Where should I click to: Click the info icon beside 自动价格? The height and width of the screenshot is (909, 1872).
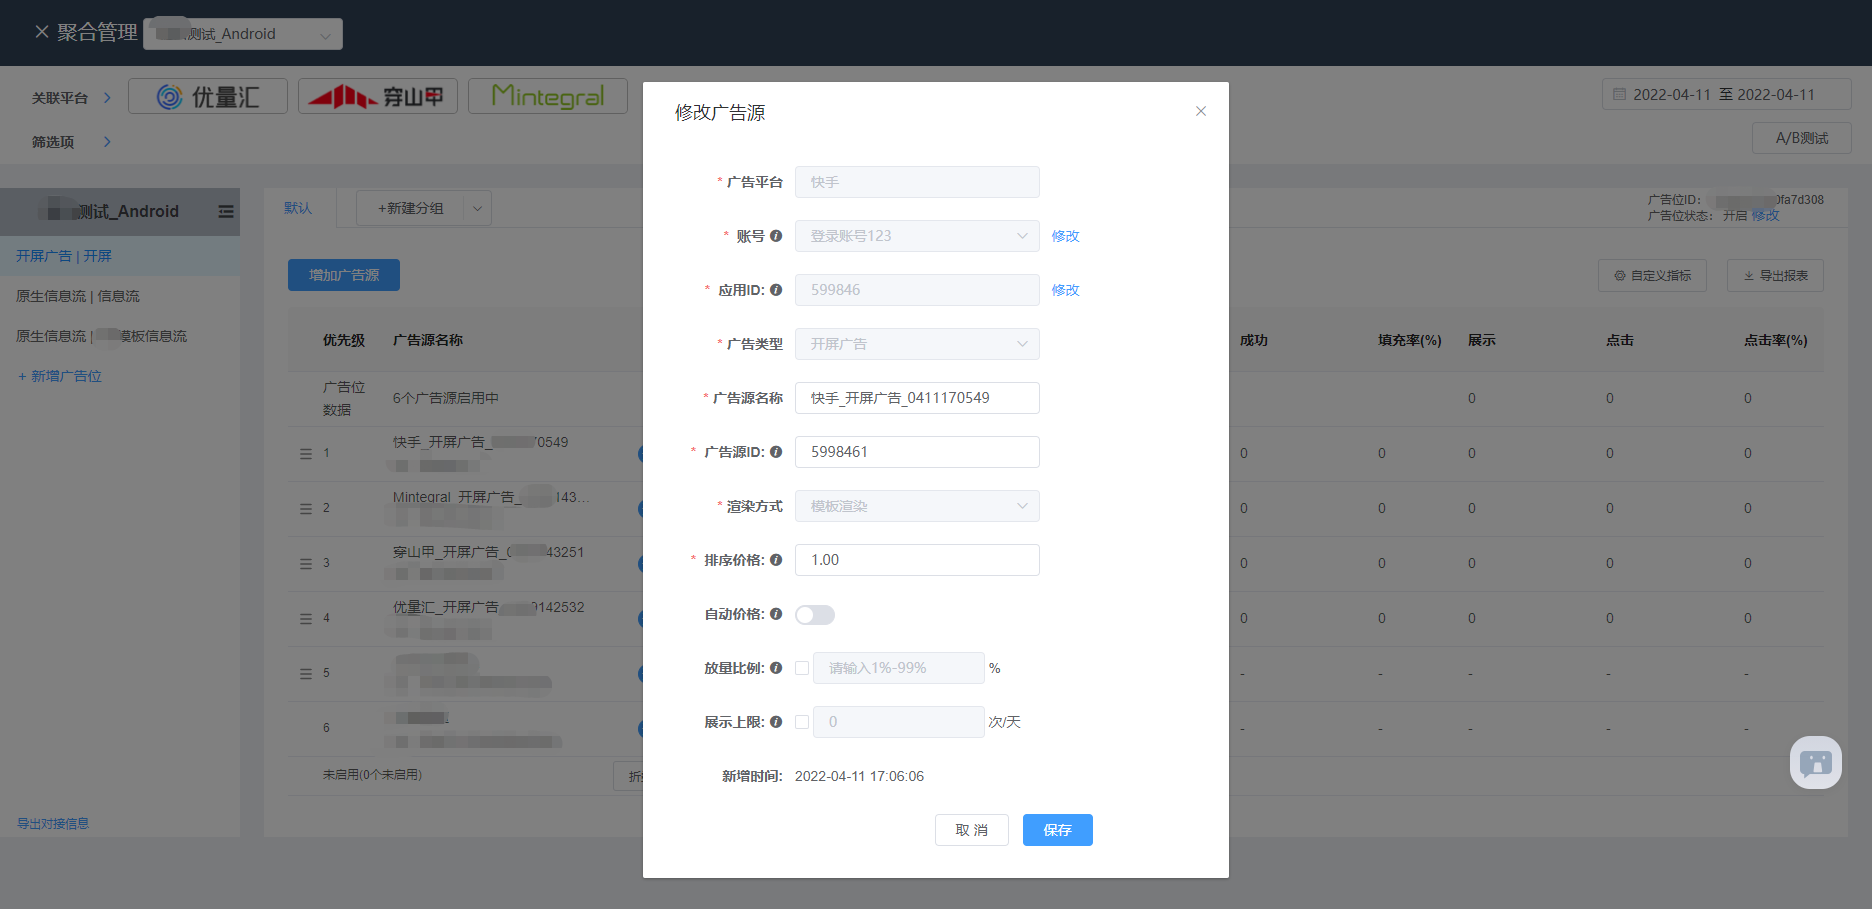pyautogui.click(x=776, y=614)
